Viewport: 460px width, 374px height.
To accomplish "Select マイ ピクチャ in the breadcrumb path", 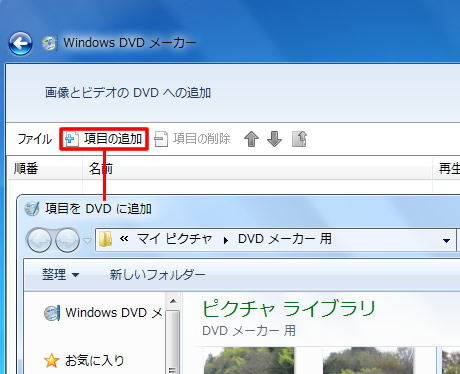I will pos(175,239).
